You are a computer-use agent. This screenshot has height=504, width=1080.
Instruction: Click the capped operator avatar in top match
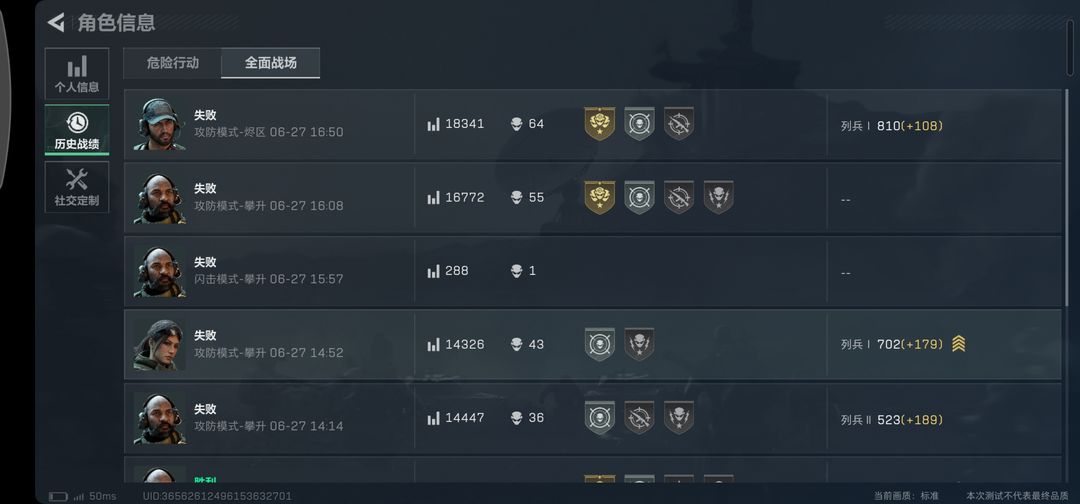point(159,125)
